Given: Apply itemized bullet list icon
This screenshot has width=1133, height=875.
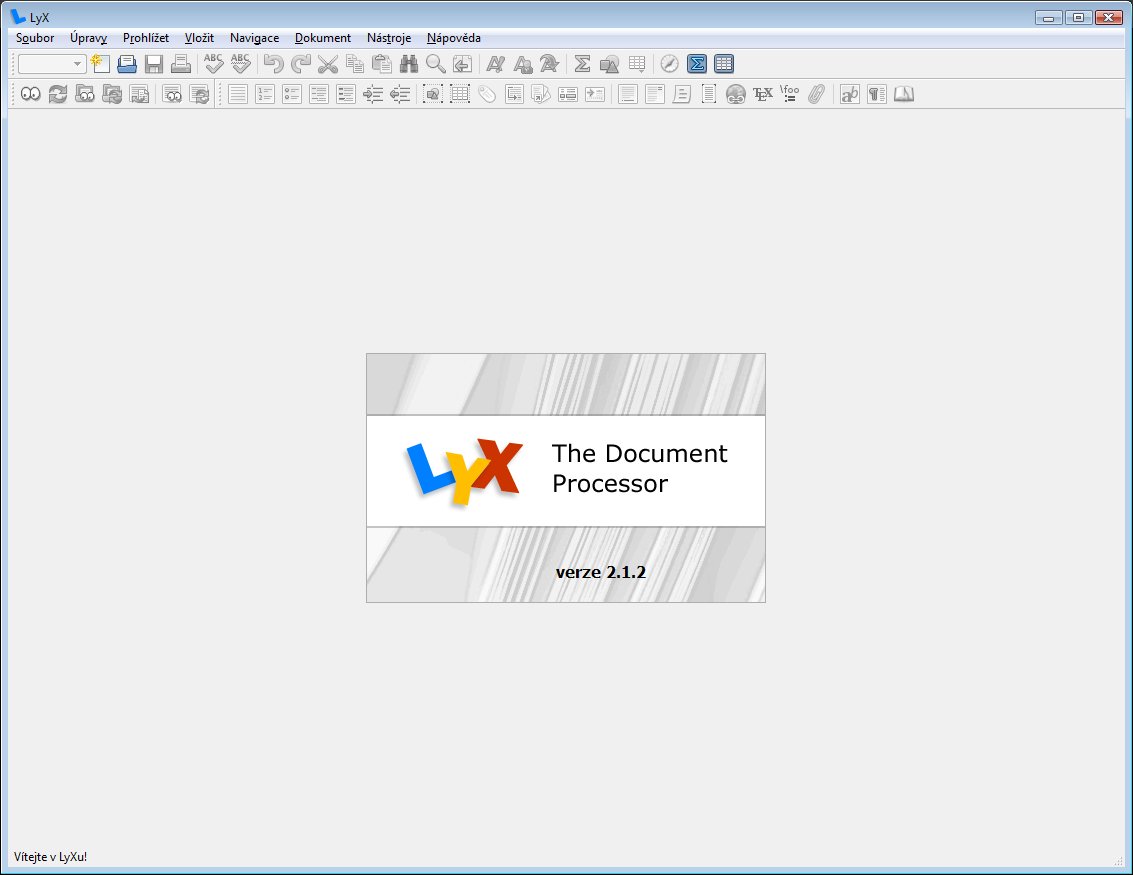Looking at the screenshot, I should point(292,94).
